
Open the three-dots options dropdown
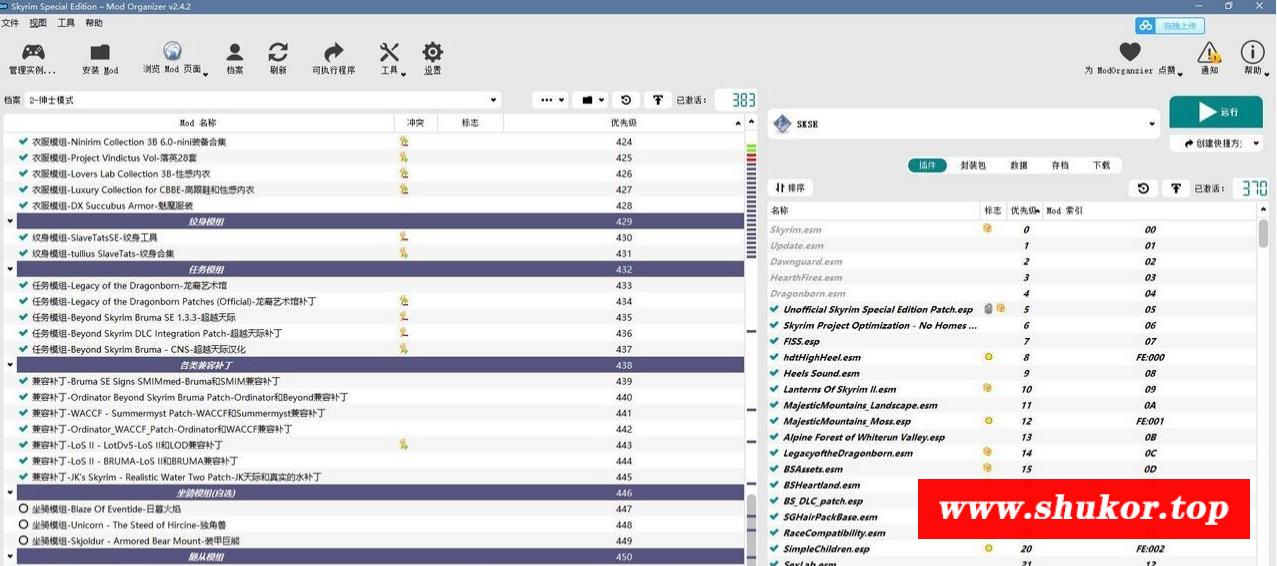pyautogui.click(x=550, y=100)
